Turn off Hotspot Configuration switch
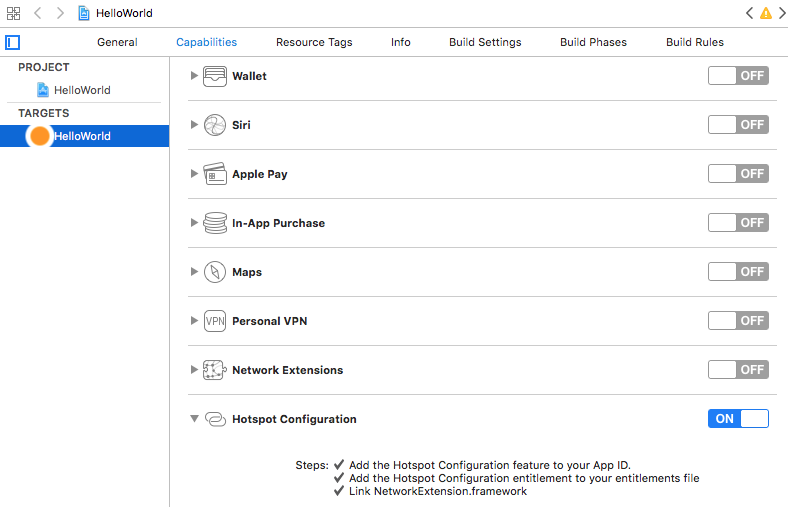Image resolution: width=788 pixels, height=507 pixels. [738, 419]
